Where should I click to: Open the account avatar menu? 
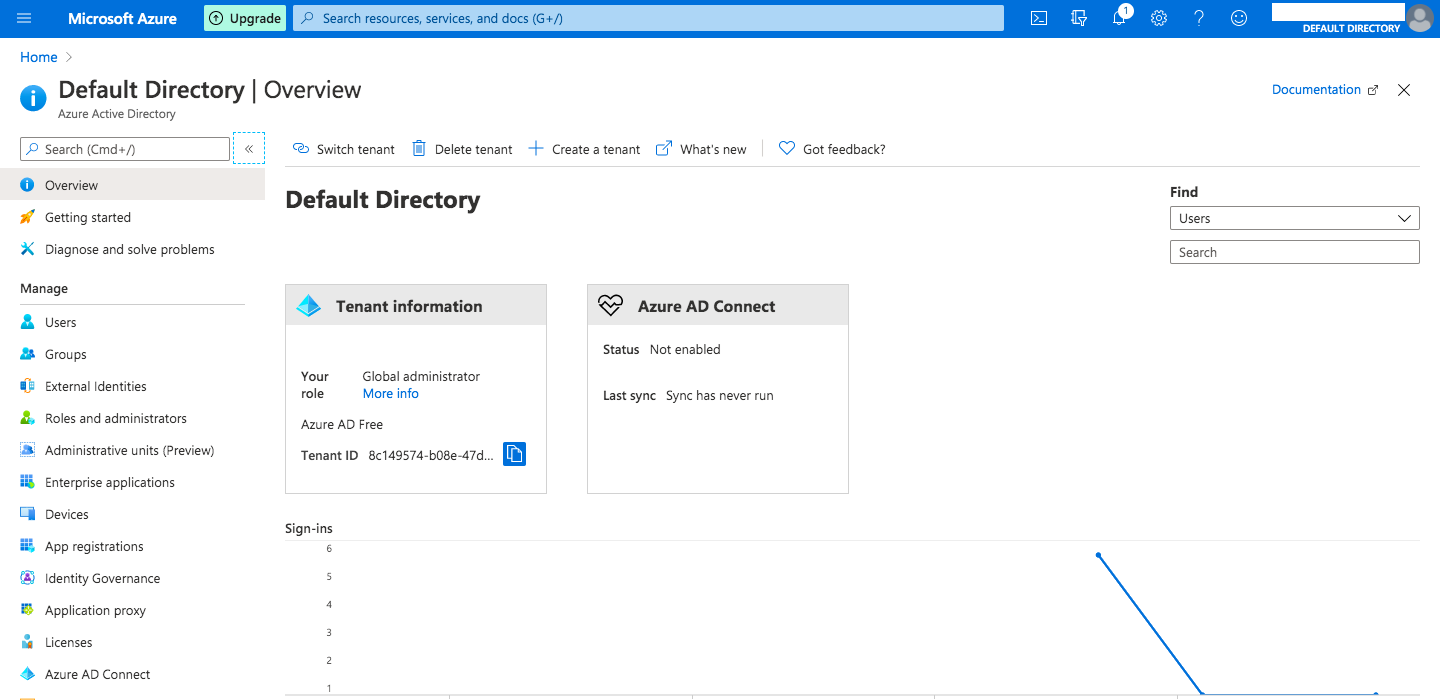(x=1419, y=18)
